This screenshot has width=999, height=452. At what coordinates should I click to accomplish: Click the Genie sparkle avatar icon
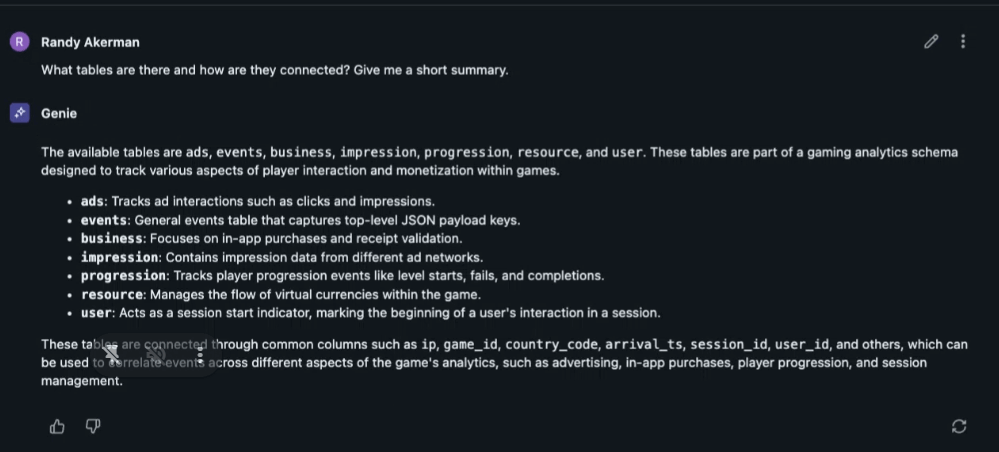(20, 113)
